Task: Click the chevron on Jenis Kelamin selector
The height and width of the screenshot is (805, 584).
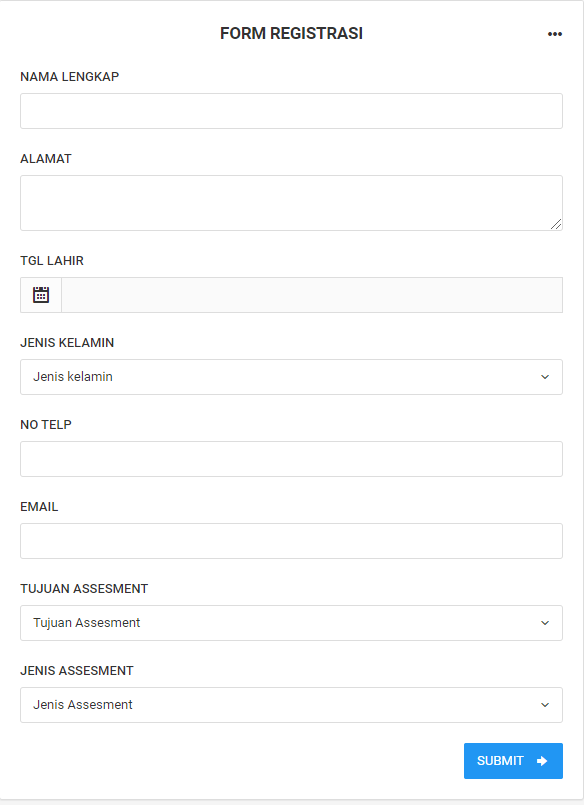Action: pos(546,377)
